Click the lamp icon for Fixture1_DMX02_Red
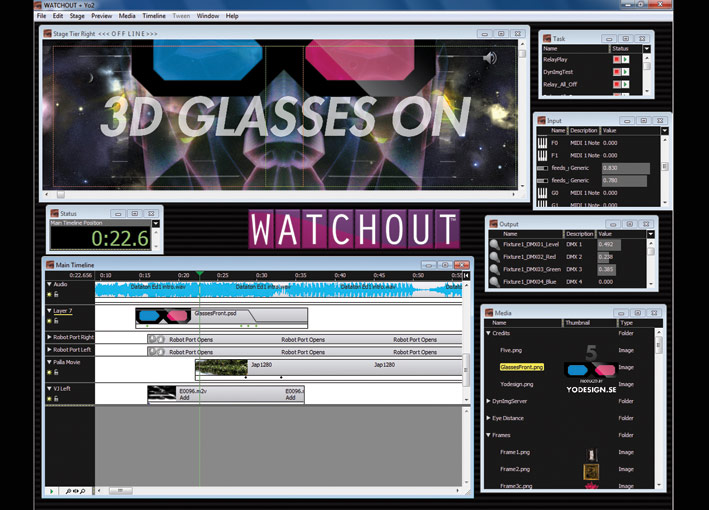Screen dimensions: 709x510 click(495, 257)
